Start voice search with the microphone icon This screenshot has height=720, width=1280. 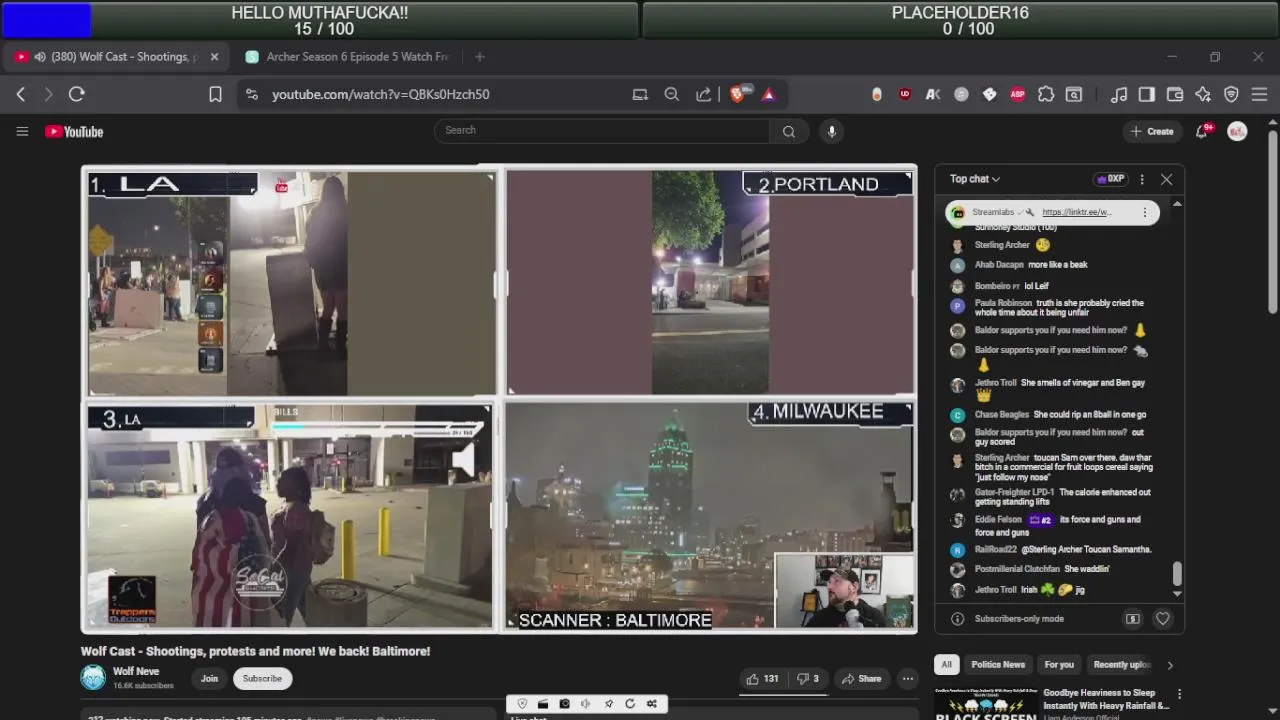pos(831,131)
